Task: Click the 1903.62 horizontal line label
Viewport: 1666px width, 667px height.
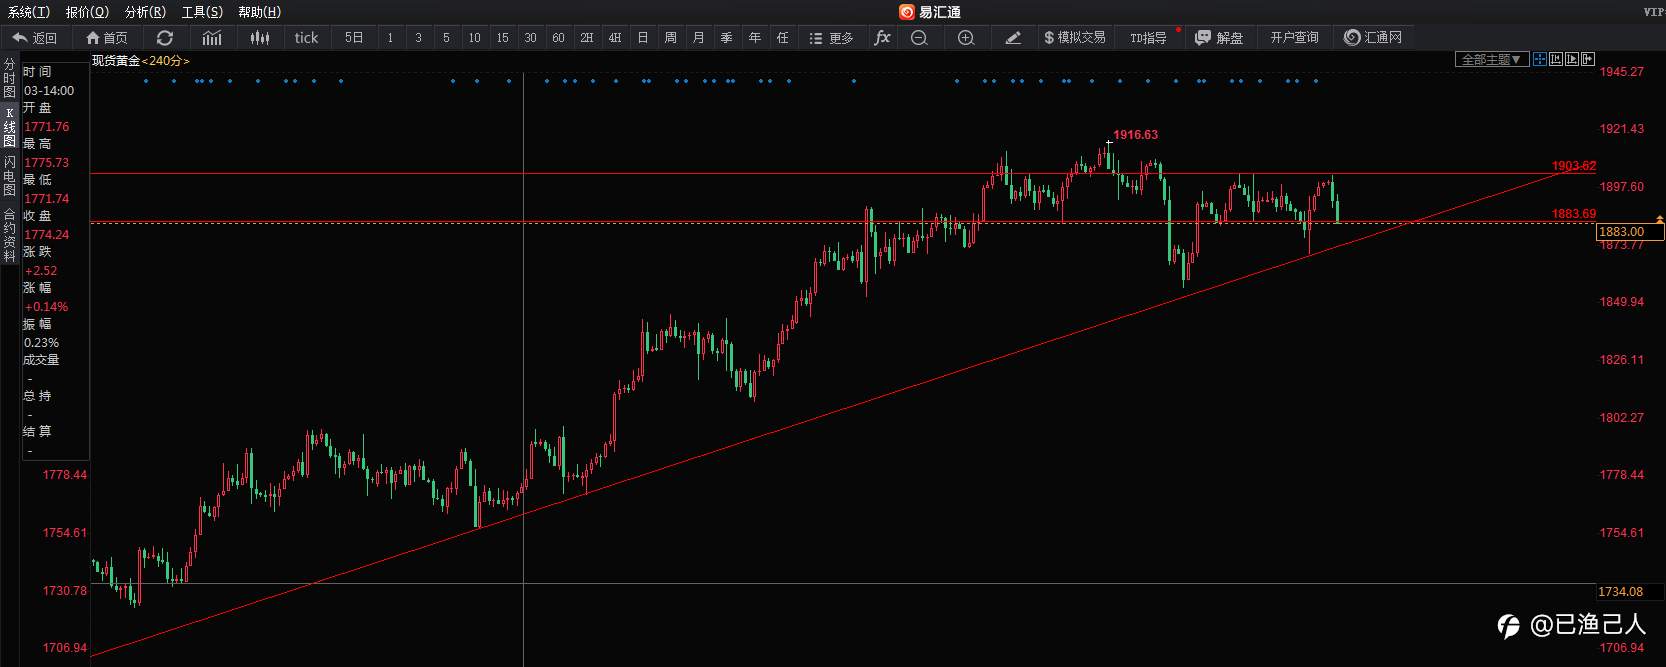Action: [1573, 166]
